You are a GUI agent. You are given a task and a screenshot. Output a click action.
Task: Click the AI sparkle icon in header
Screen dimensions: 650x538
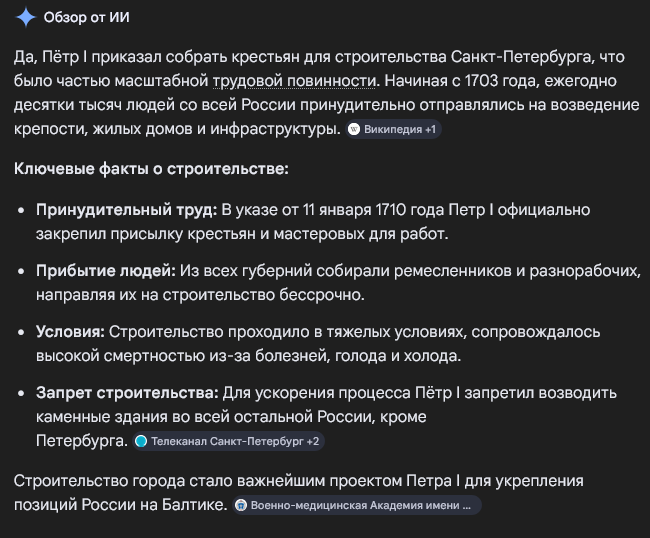(25, 19)
